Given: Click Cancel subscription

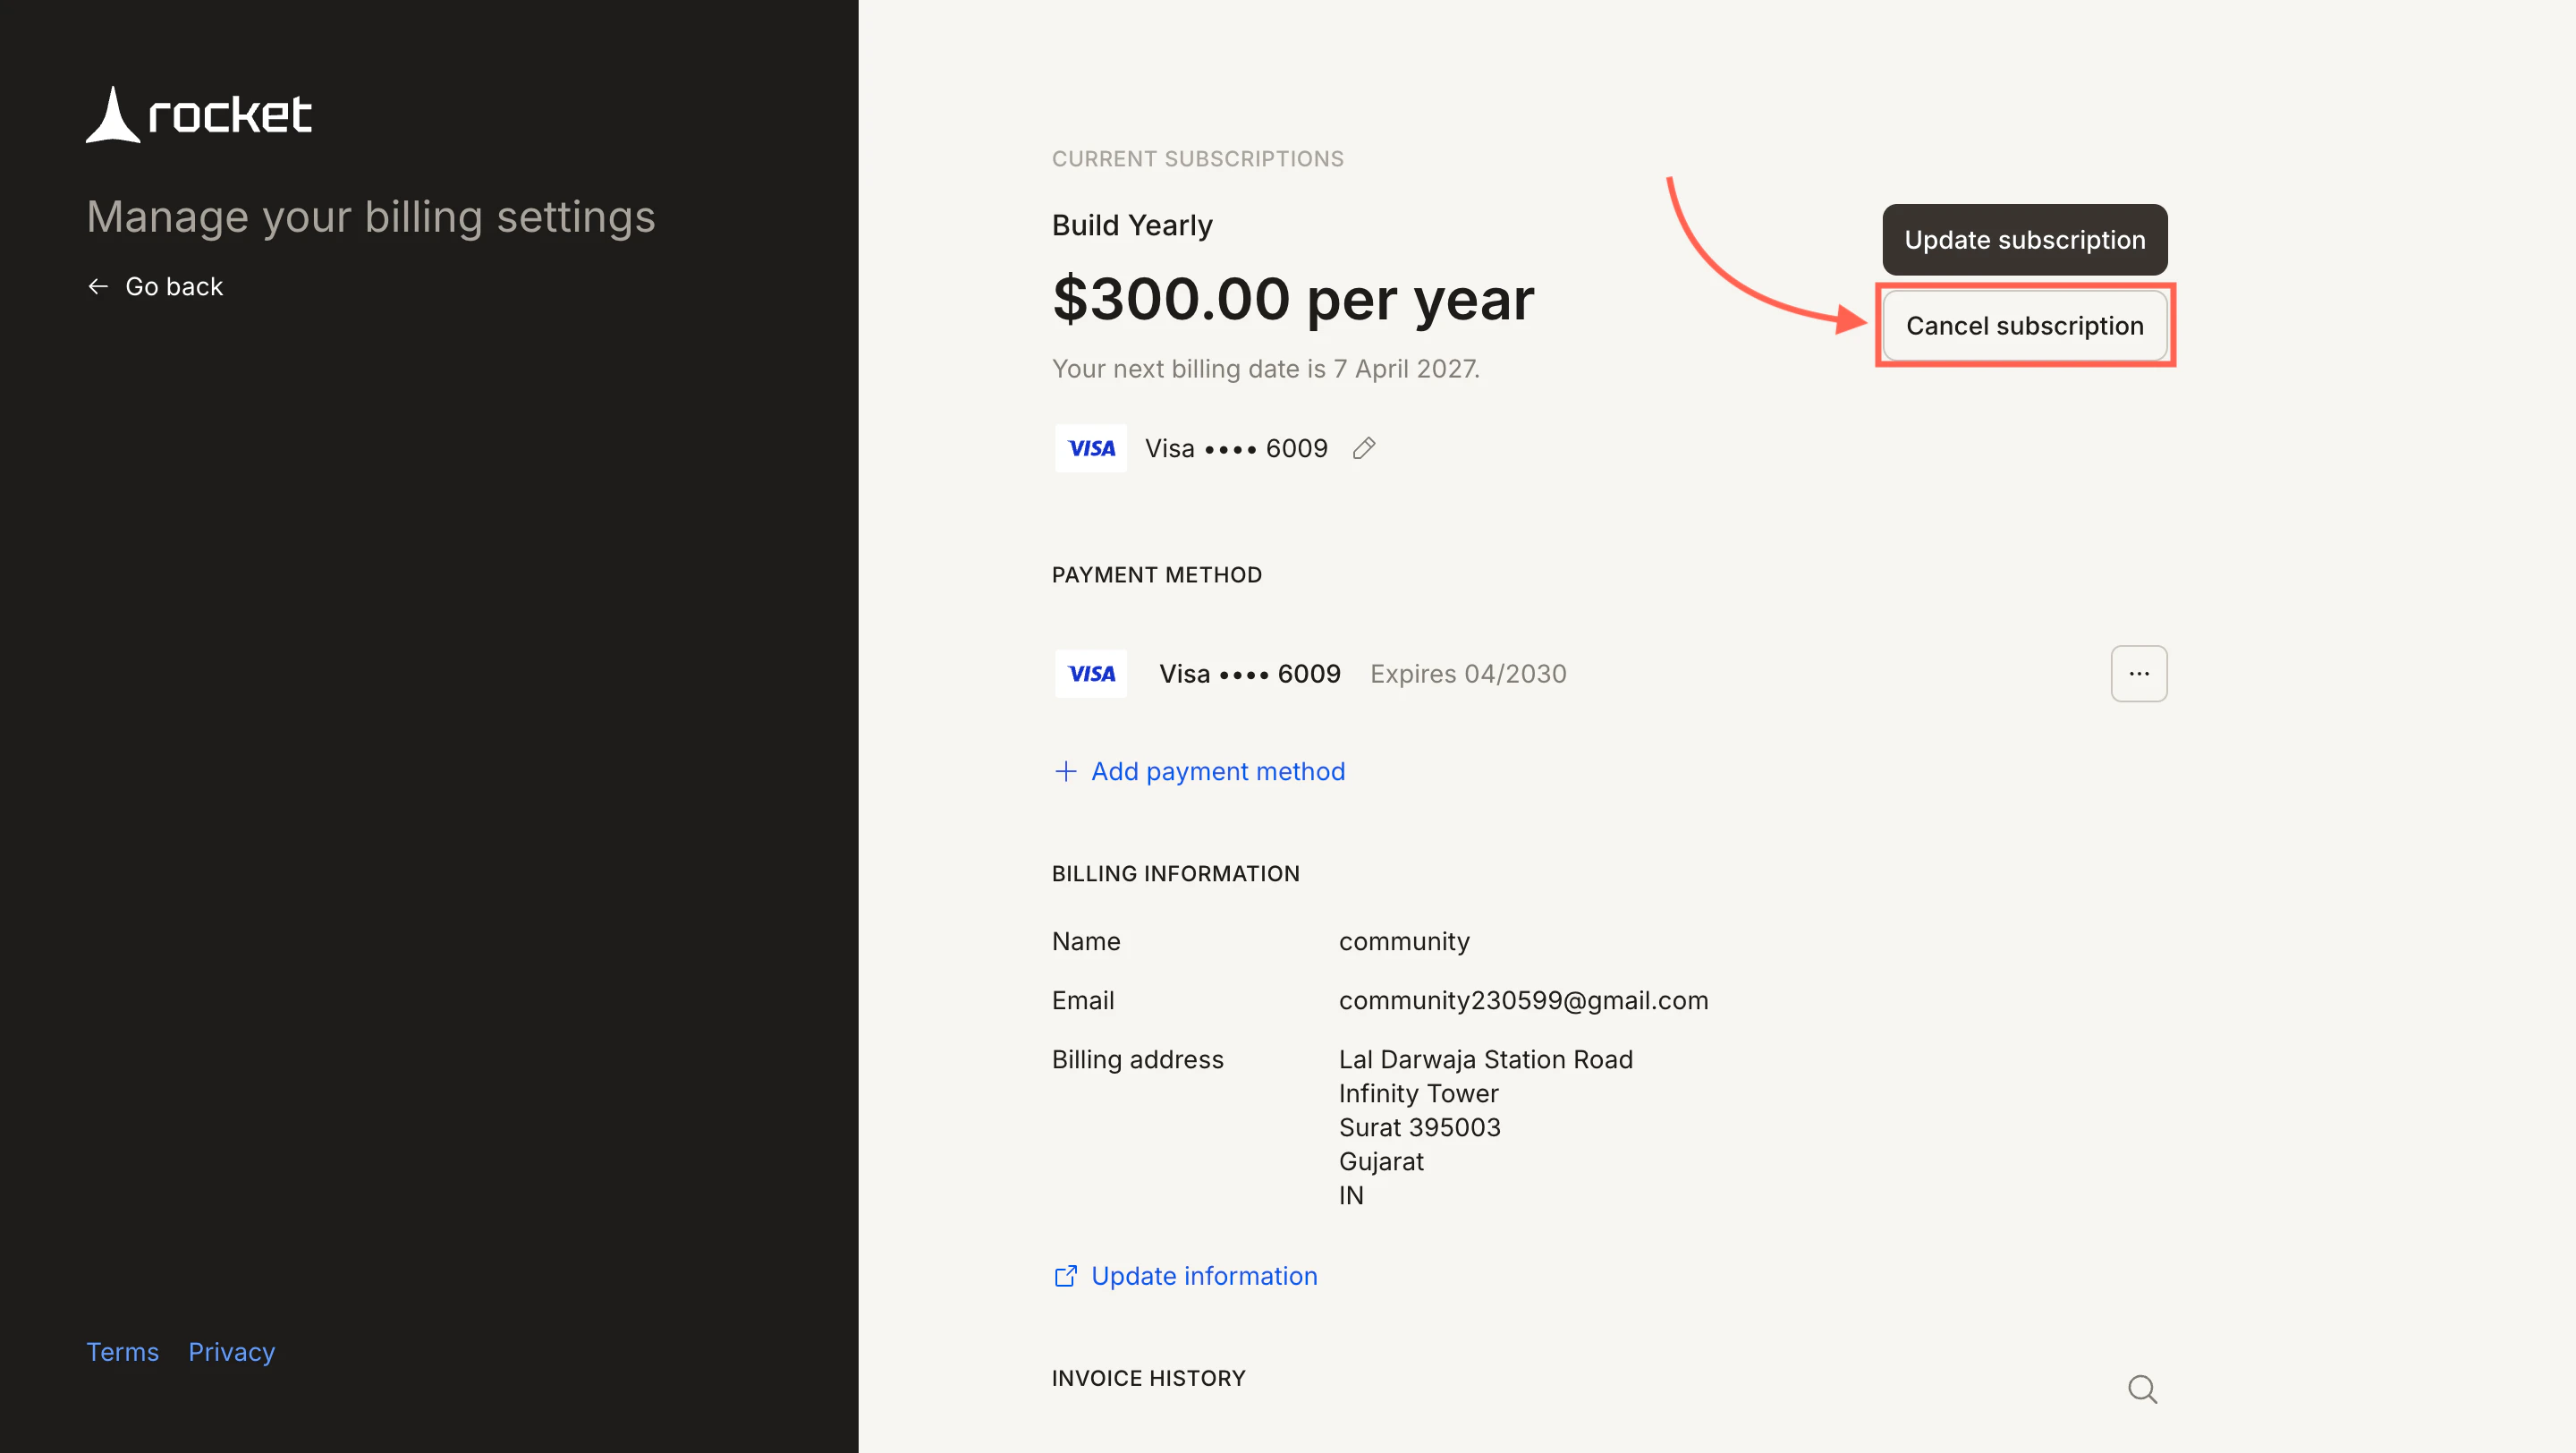Looking at the screenshot, I should (x=2025, y=325).
